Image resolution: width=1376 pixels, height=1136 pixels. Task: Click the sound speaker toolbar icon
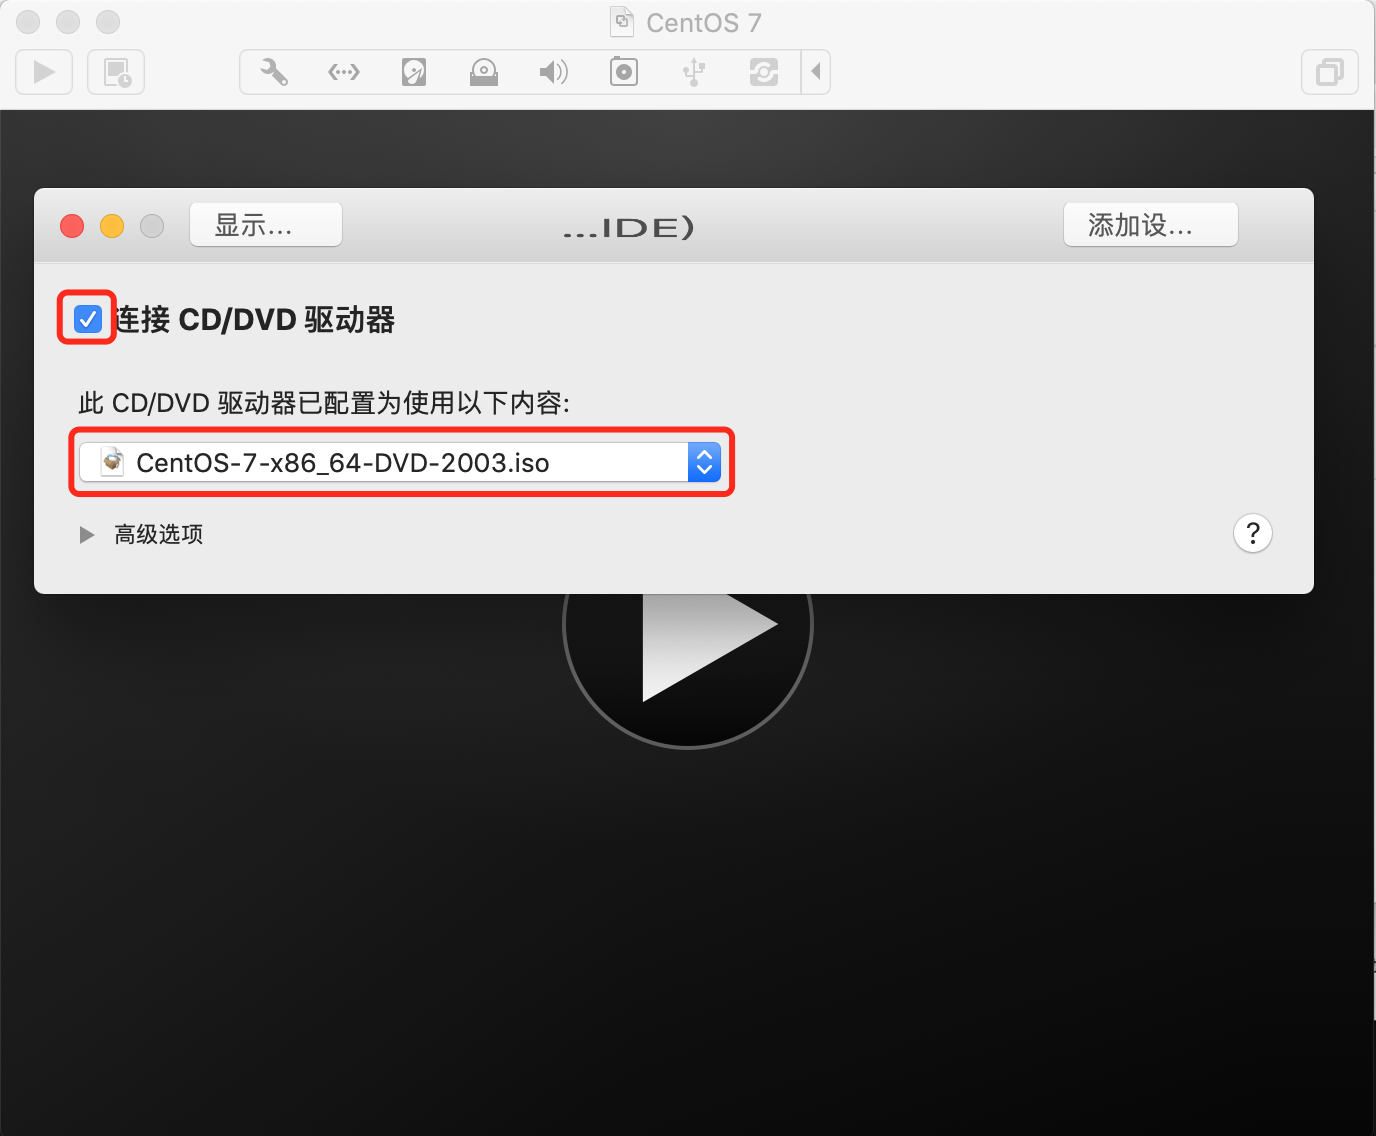553,72
